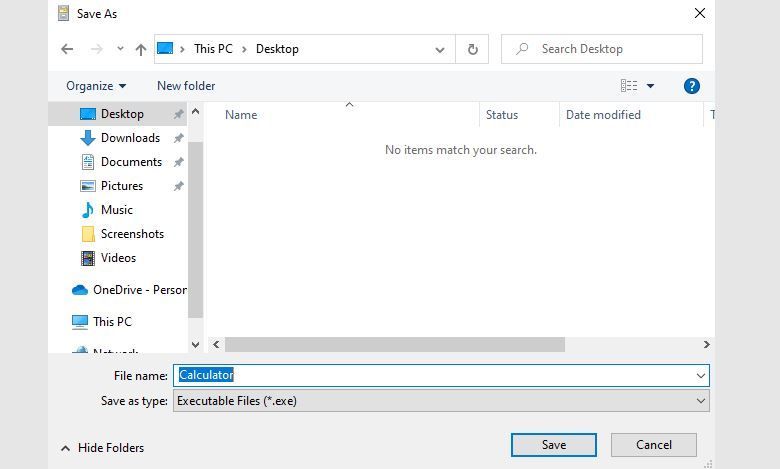
Task: Click the file list horizontal scrollbar thumb
Action: click(394, 344)
